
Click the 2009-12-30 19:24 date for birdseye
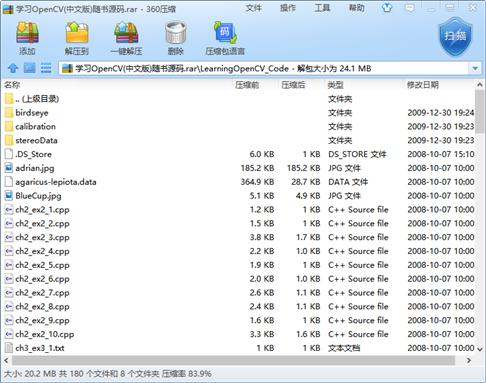pyautogui.click(x=441, y=113)
